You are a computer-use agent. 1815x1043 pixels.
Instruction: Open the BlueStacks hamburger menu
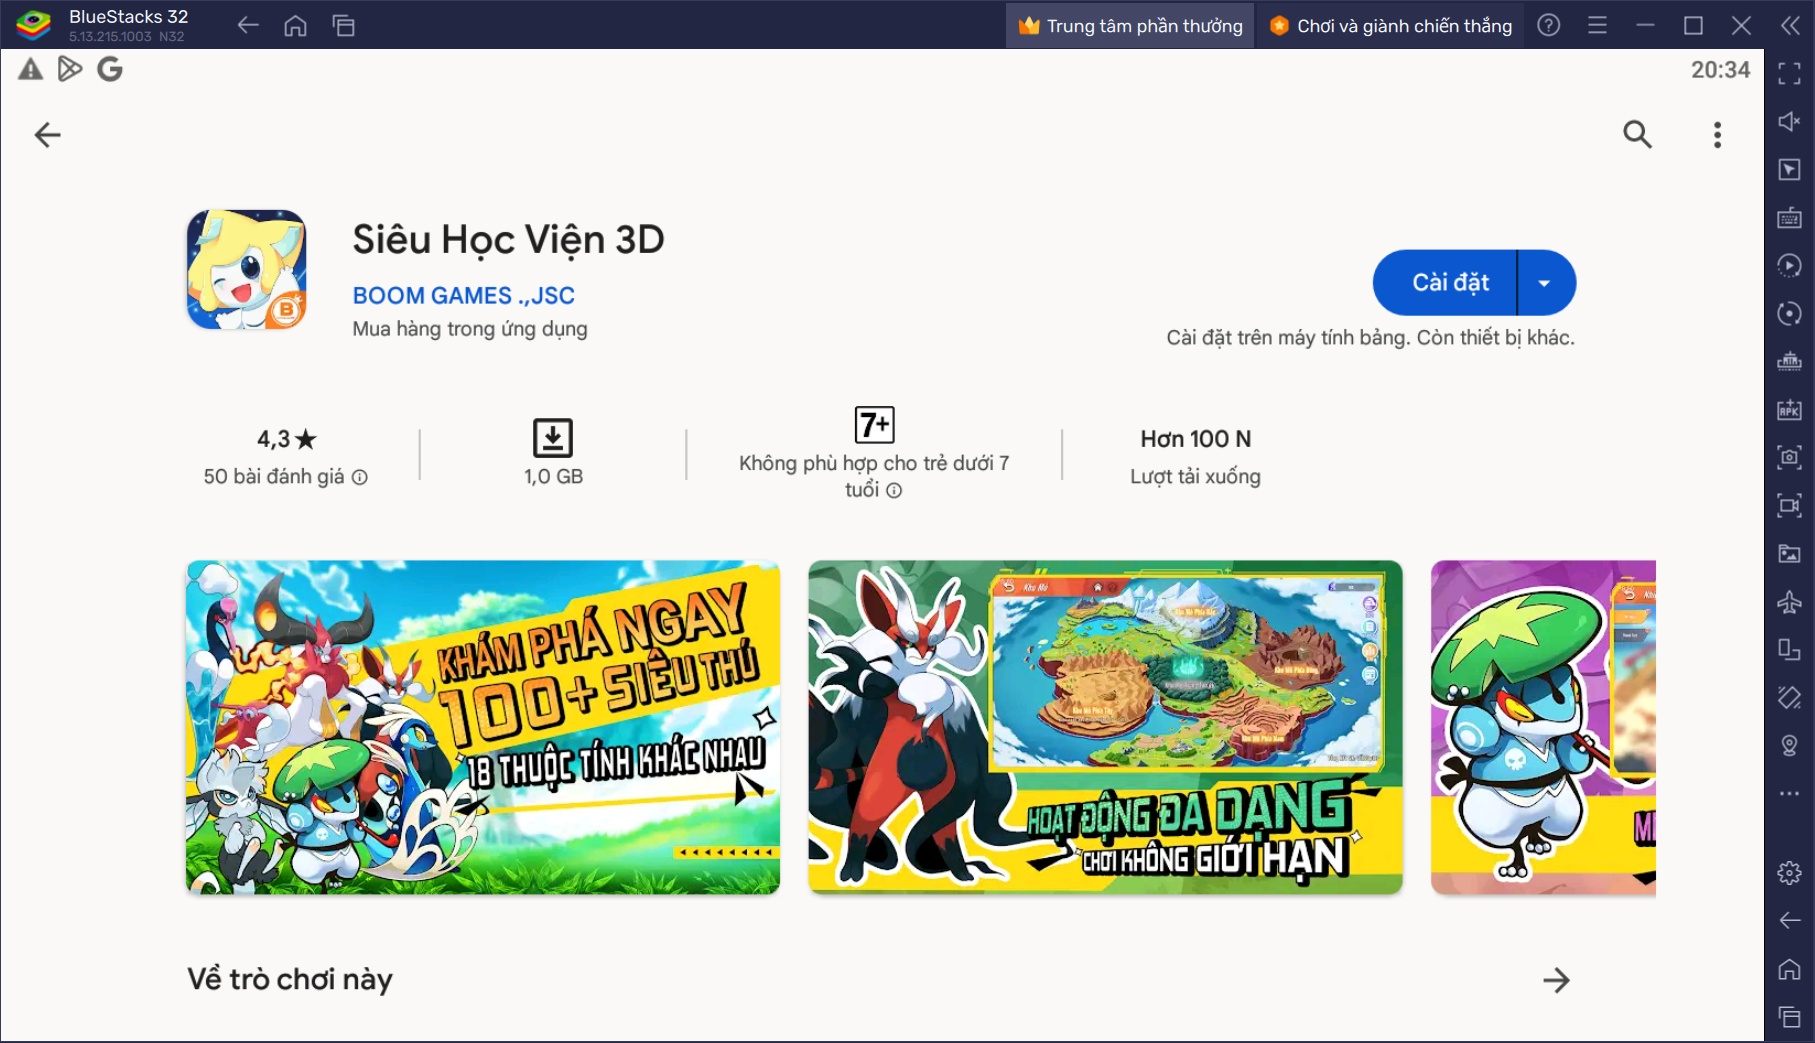point(1597,25)
